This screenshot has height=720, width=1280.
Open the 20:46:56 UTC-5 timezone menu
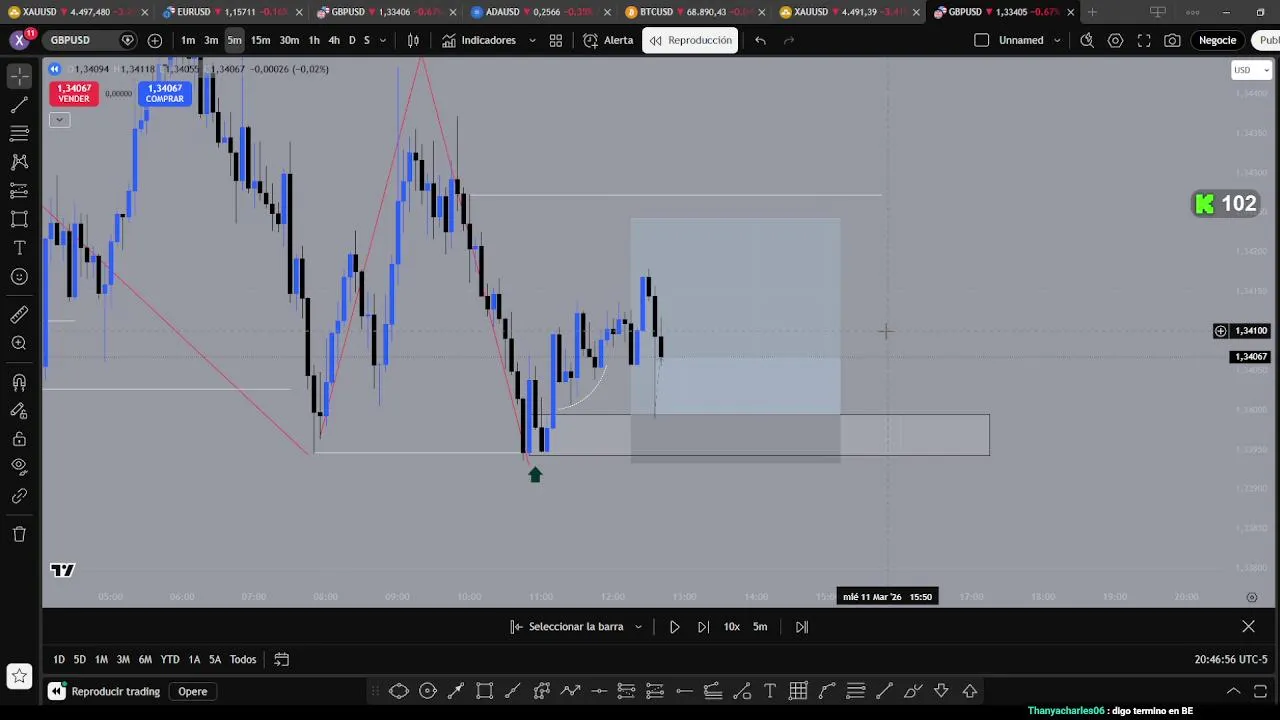[x=1231, y=659]
